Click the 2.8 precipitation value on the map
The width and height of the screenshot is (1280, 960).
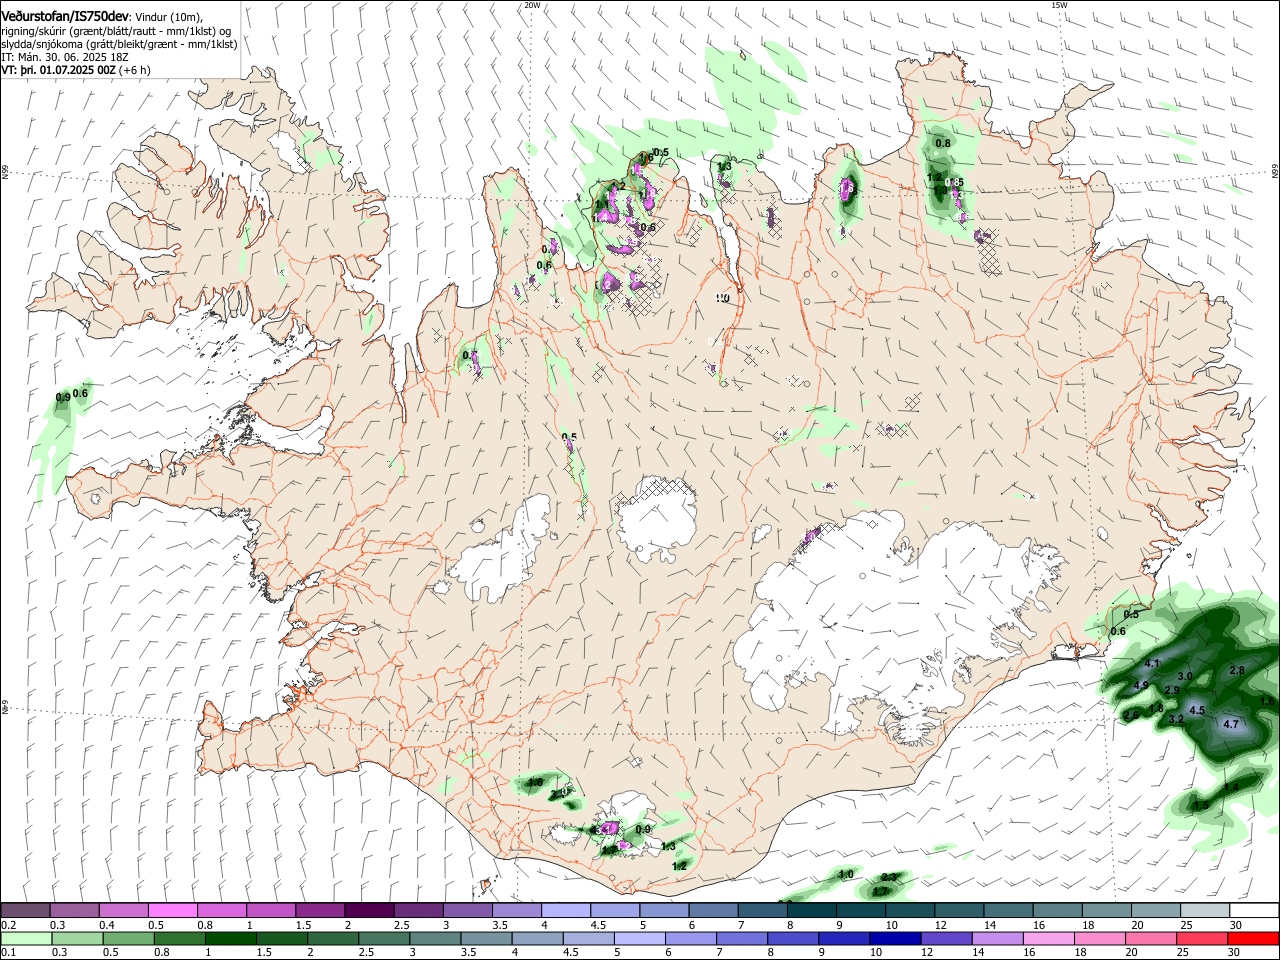coord(1237,670)
